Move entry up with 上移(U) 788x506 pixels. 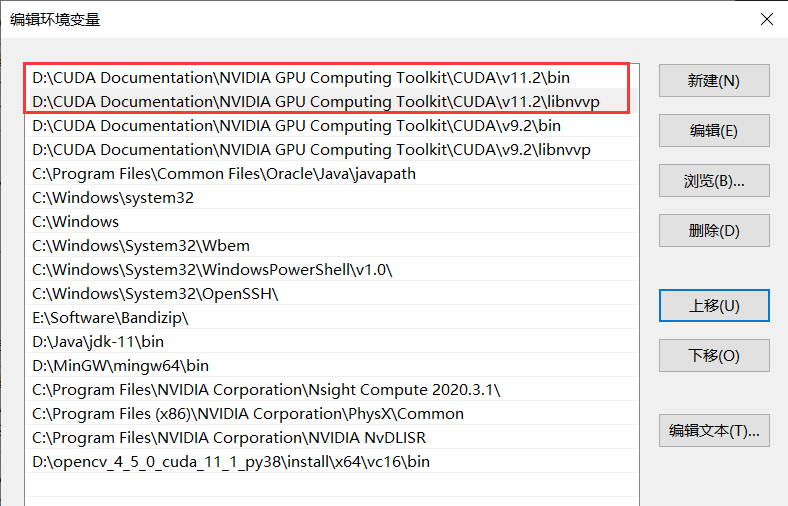click(713, 305)
